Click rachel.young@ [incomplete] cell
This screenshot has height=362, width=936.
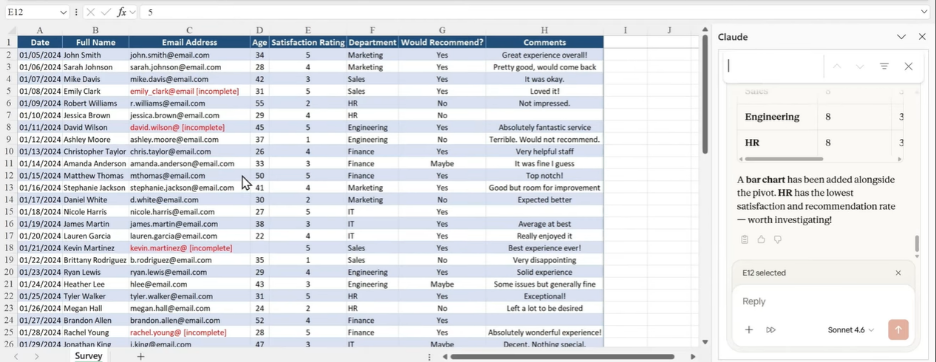pyautogui.click(x=189, y=332)
